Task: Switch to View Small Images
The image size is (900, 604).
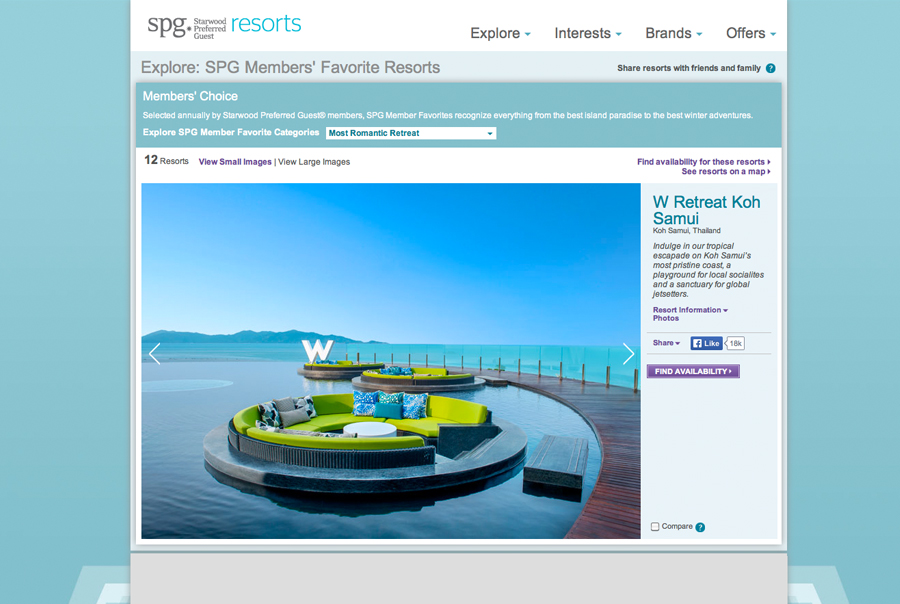Action: 235,161
